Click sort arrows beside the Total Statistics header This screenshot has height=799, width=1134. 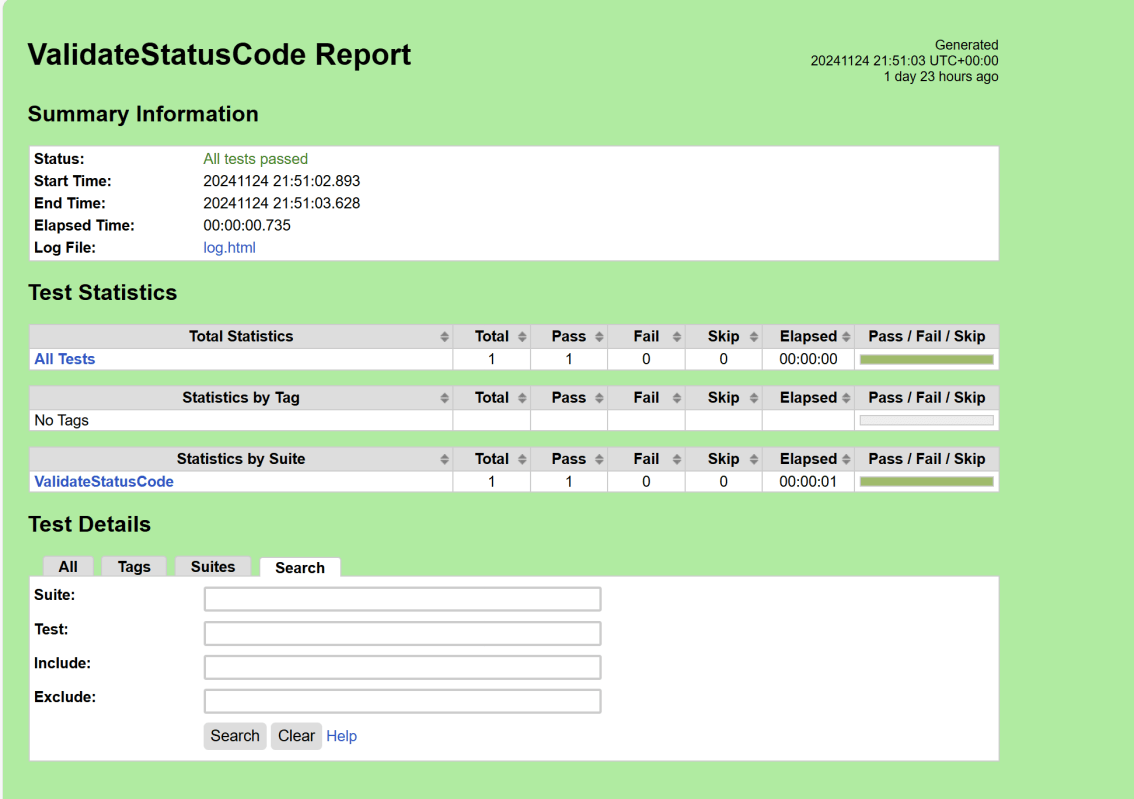(444, 337)
